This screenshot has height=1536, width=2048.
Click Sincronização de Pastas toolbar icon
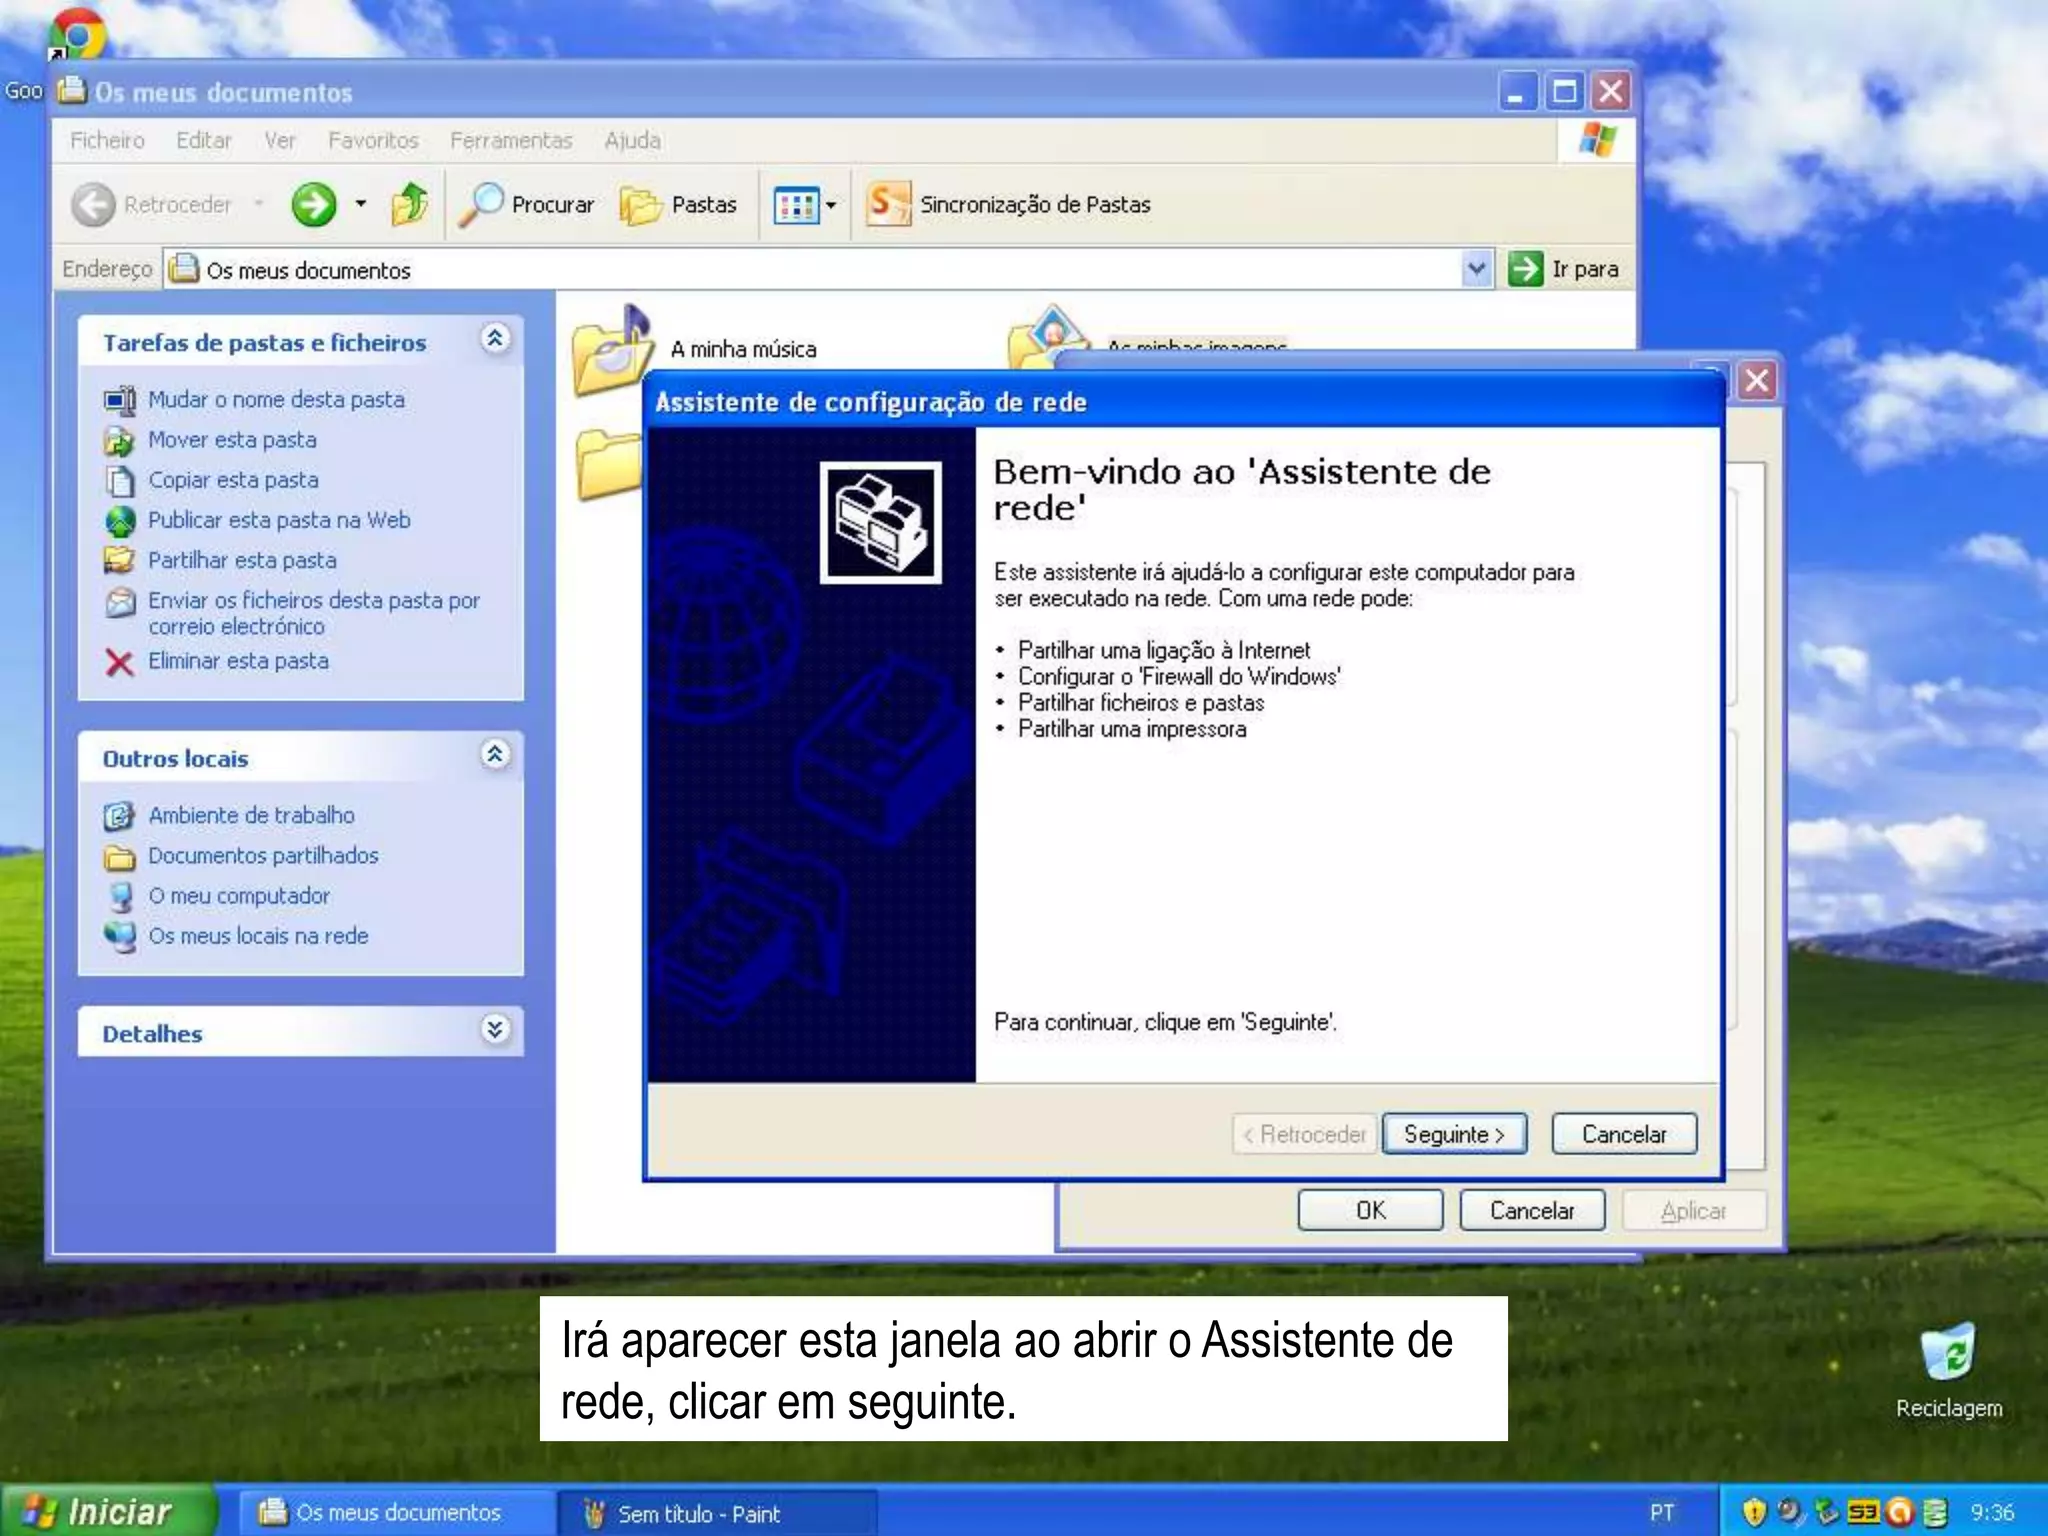[887, 204]
